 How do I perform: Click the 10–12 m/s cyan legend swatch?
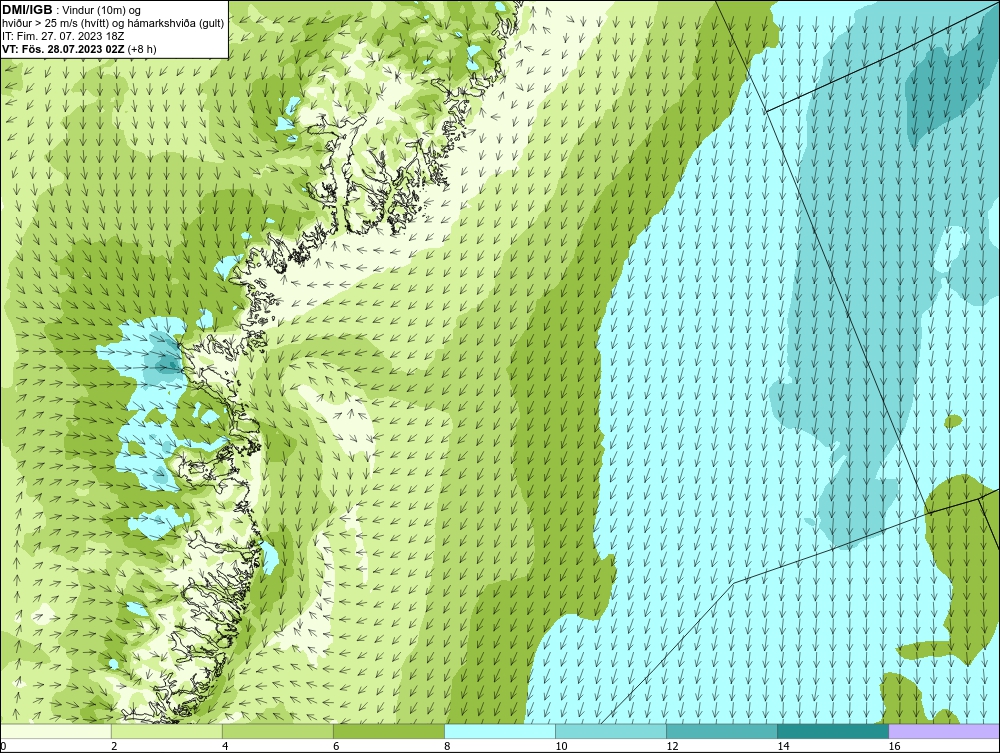coord(611,731)
